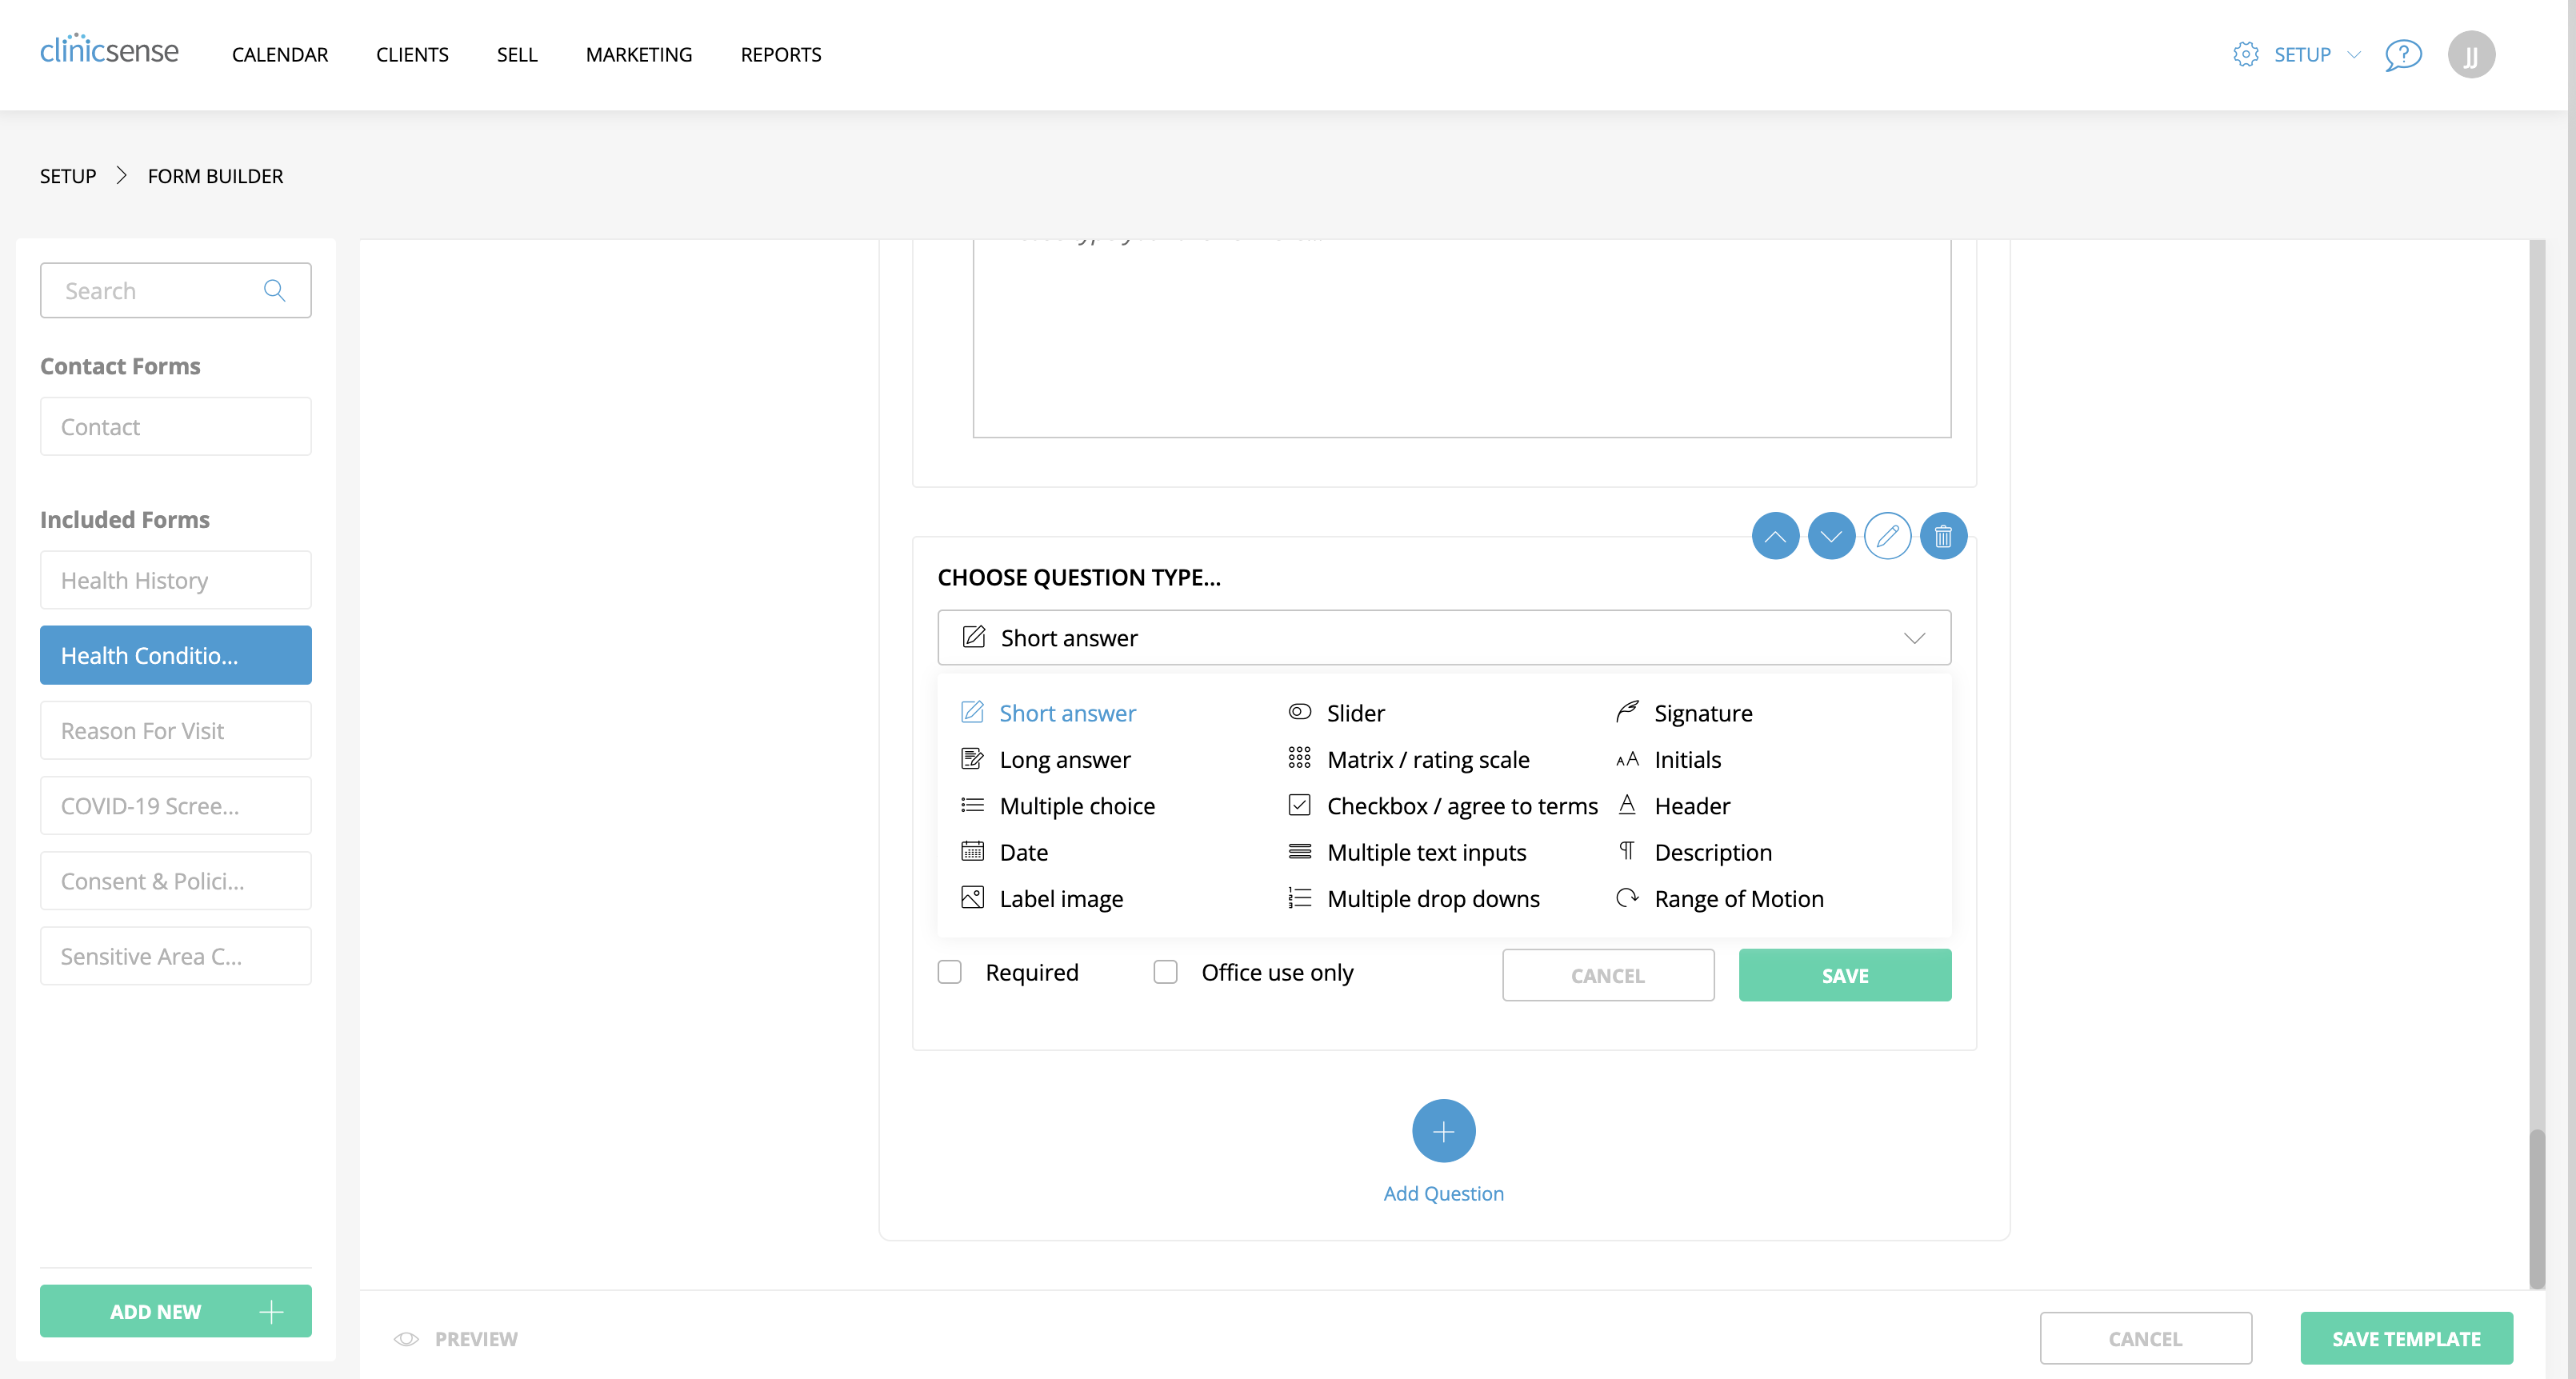Delete the question with the trash icon
Viewport: 2576px width, 1379px height.
1944,536
